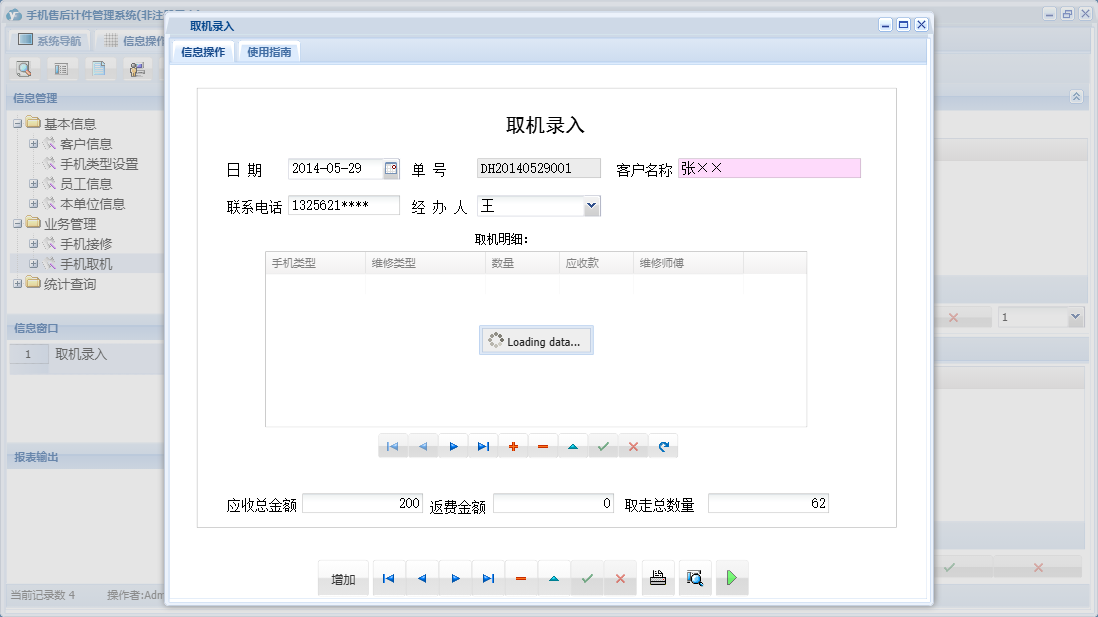Screen dimensions: 1098x617
Task: Select the 系统导航 tab
Action: tap(48, 38)
